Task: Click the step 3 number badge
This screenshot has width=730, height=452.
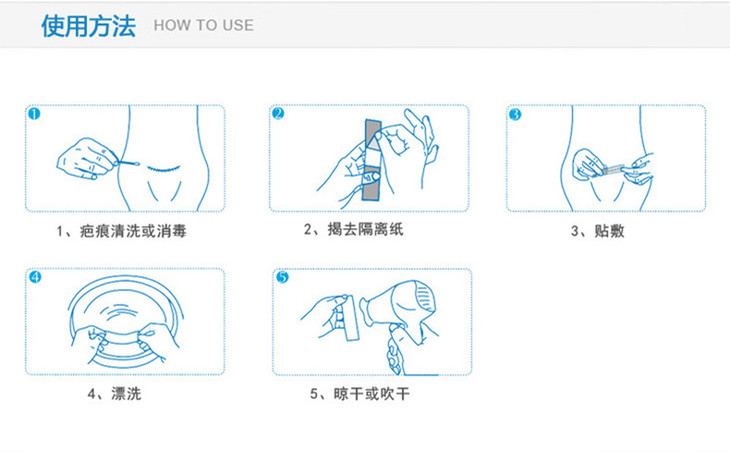Action: coord(515,115)
